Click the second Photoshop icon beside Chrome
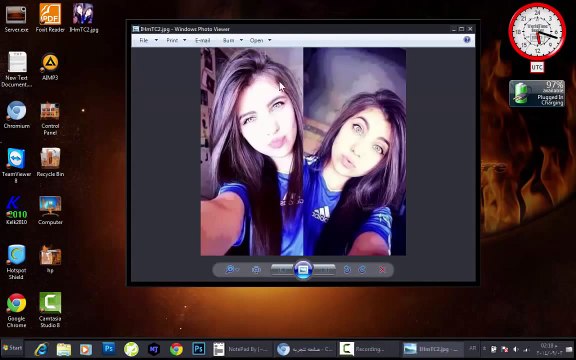 (199, 348)
